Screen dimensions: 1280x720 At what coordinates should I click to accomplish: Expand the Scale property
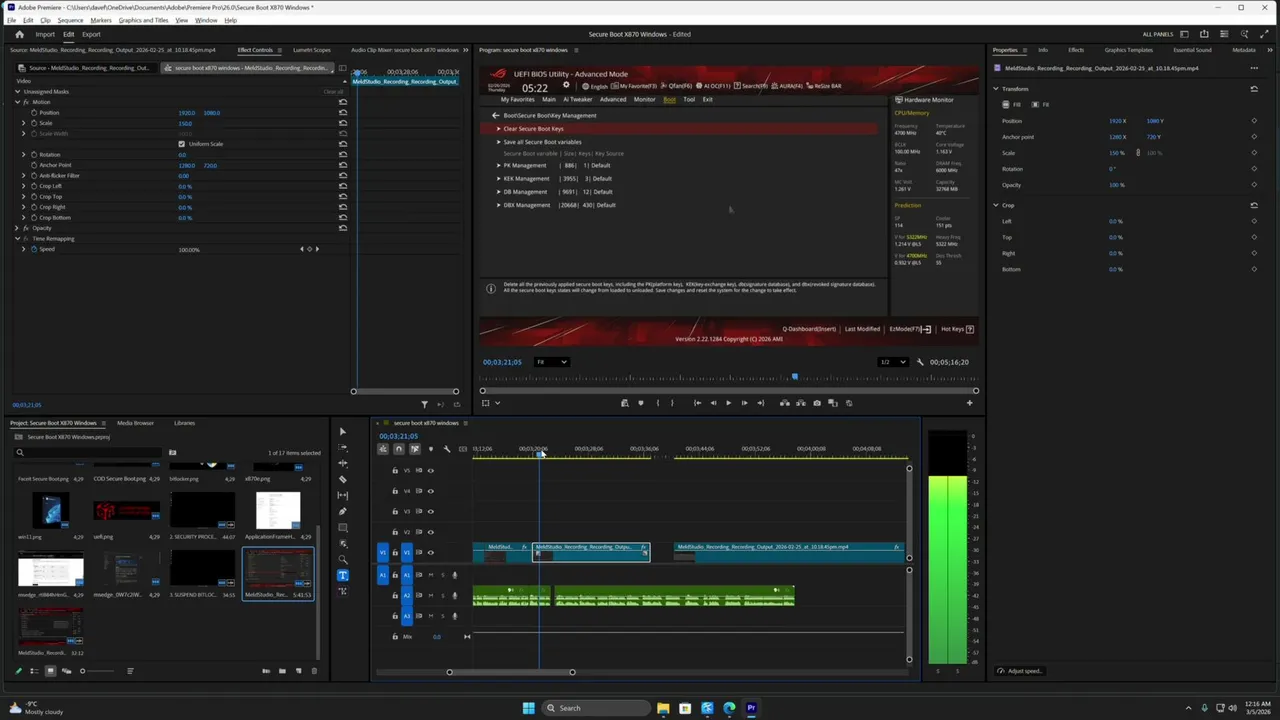tap(24, 123)
